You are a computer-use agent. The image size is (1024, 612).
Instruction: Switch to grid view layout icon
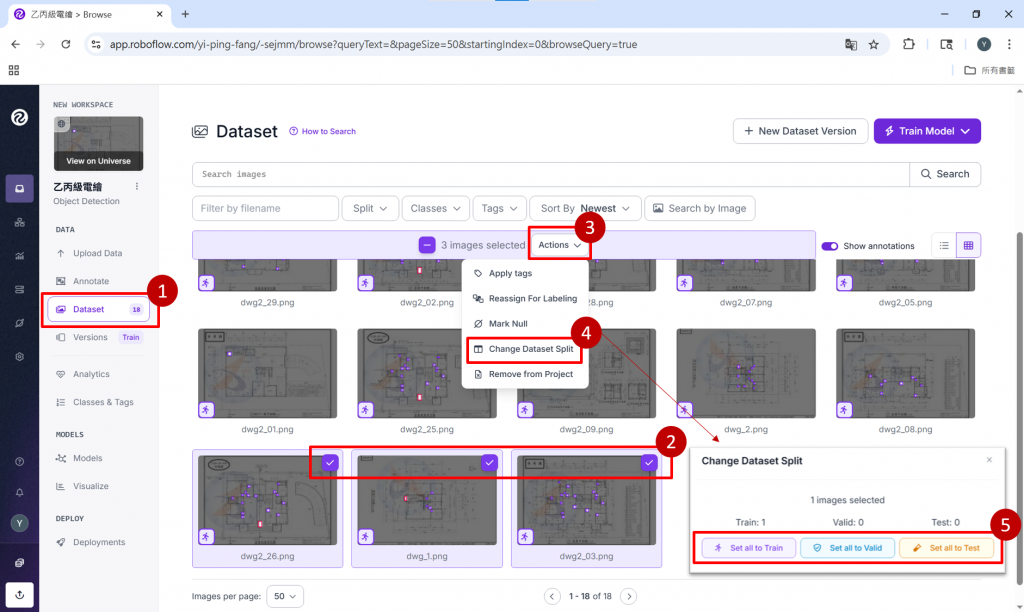(968, 246)
